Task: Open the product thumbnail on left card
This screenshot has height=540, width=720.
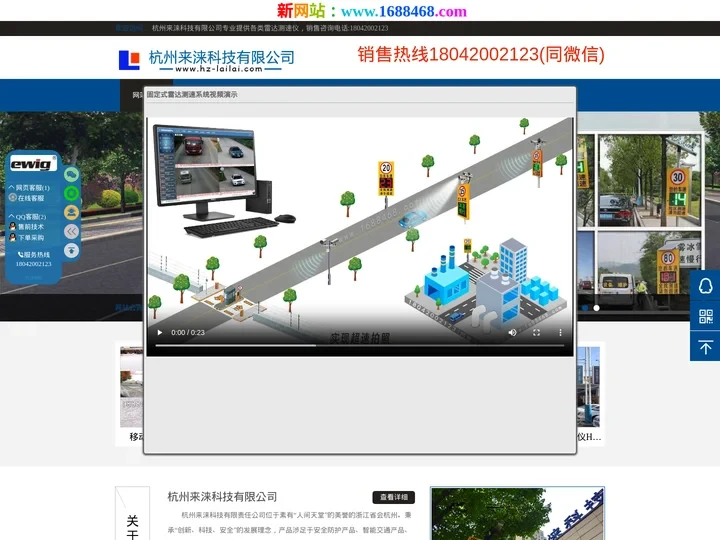Action: click(x=131, y=387)
